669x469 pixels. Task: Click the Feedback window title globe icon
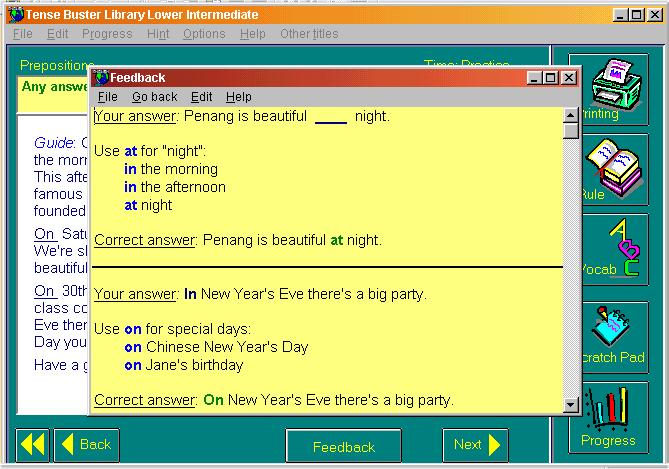(101, 77)
